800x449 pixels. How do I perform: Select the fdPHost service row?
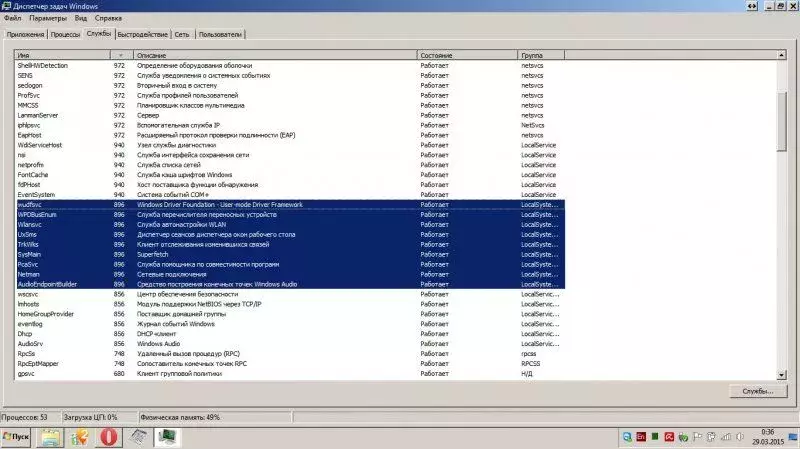click(x=290, y=185)
